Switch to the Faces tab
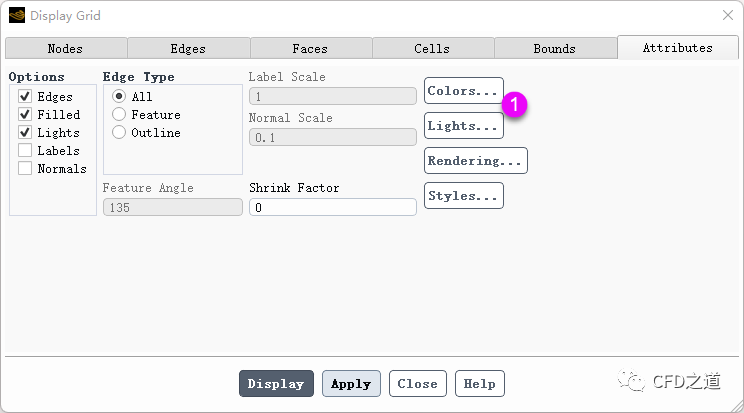The width and height of the screenshot is (744, 413). [310, 48]
